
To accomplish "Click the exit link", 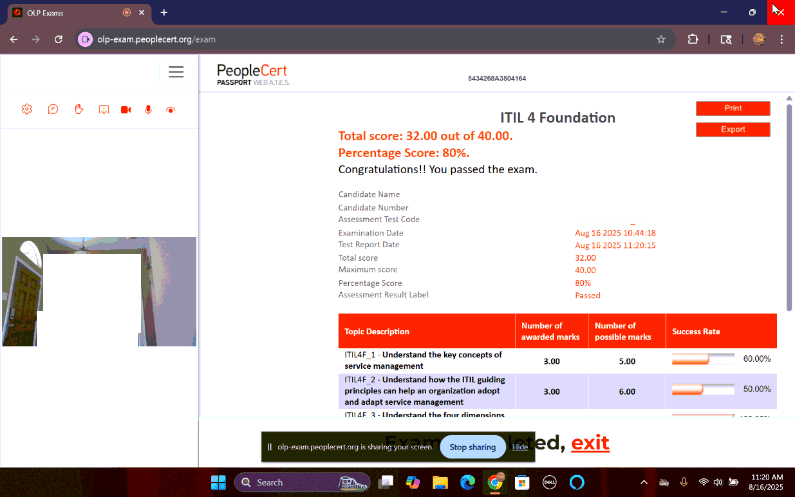I will [x=590, y=443].
